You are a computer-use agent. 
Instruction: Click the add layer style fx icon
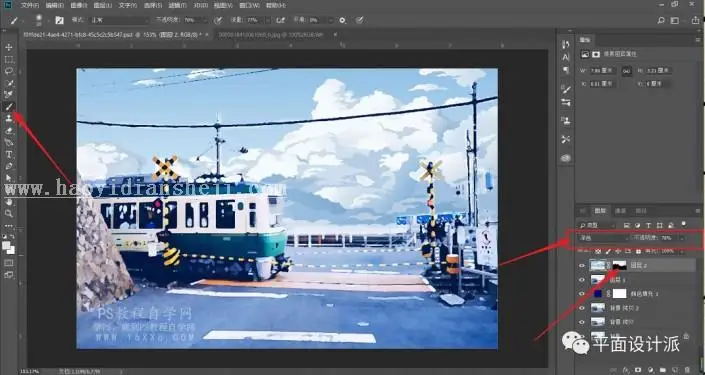tap(627, 369)
